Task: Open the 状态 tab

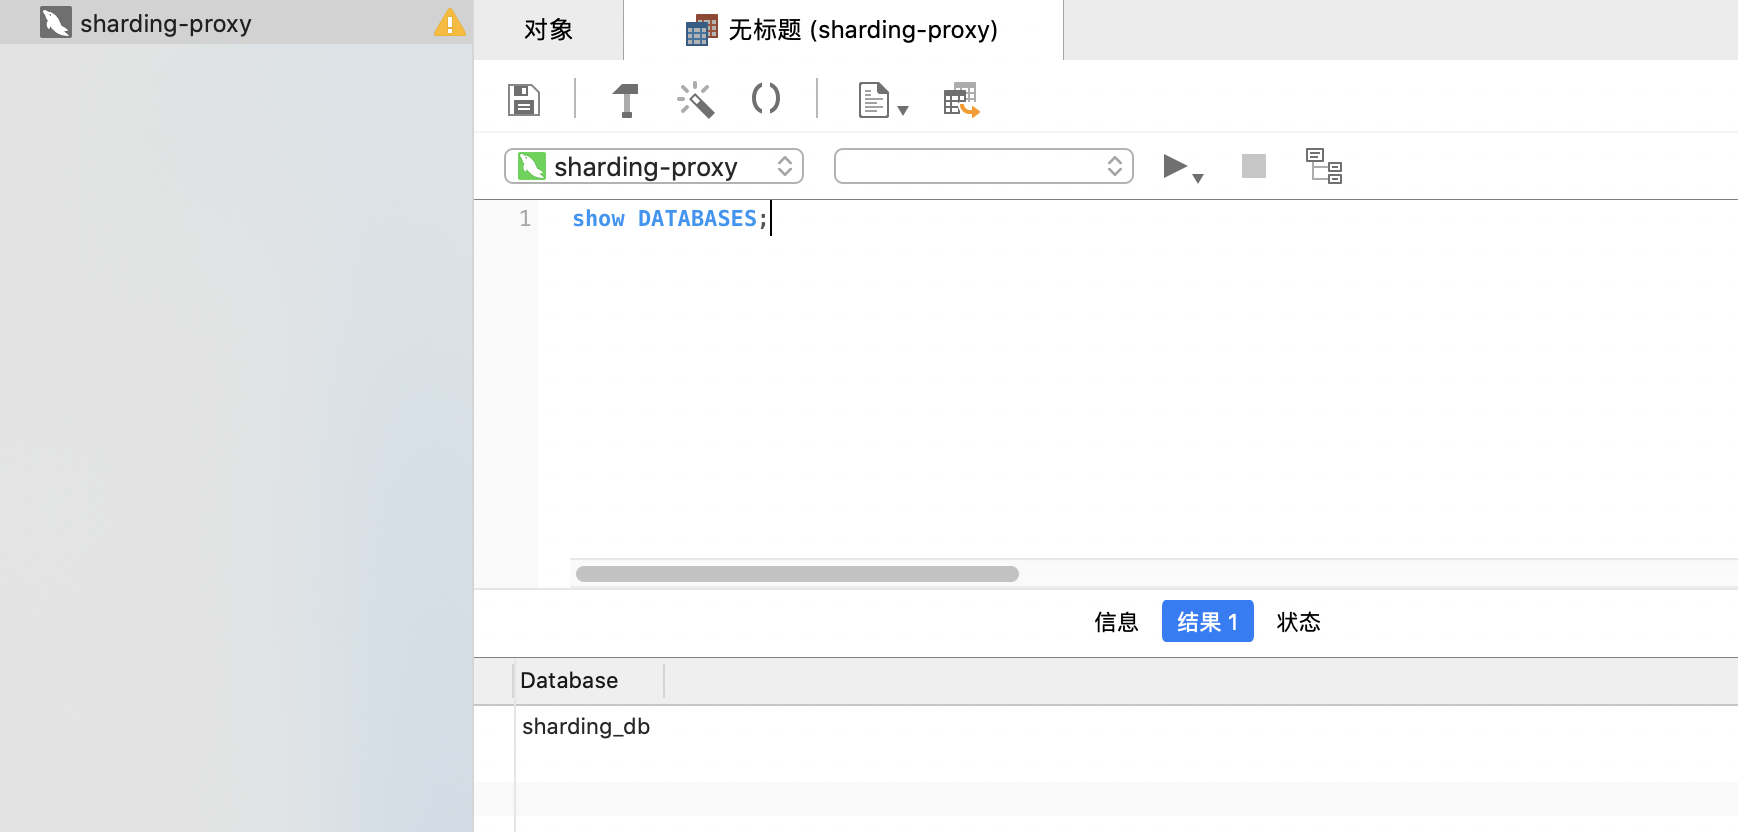Action: [1298, 622]
